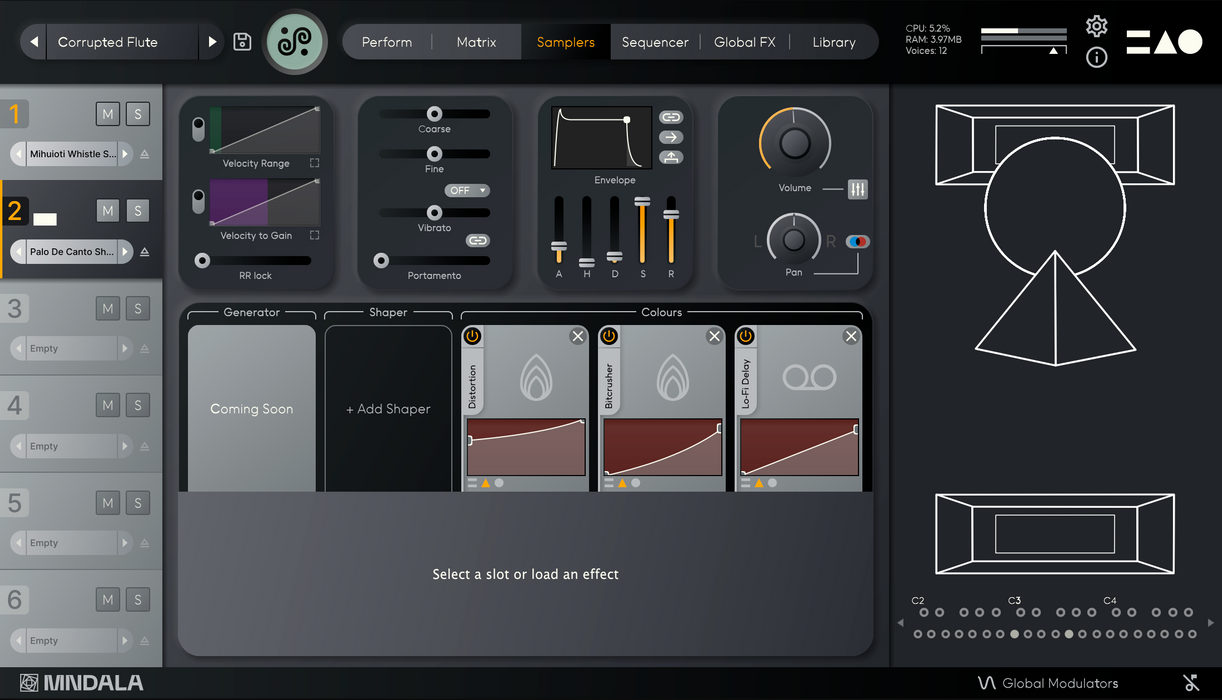Click the save preset floppy disk icon
Viewport: 1222px width, 700px height.
coord(242,42)
